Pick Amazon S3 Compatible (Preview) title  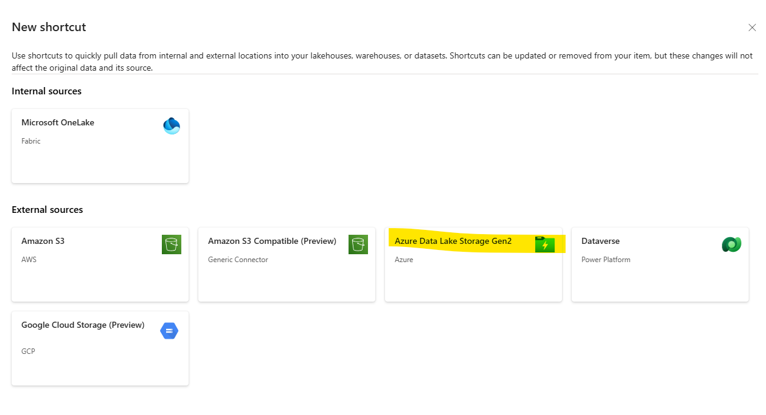pyautogui.click(x=272, y=241)
